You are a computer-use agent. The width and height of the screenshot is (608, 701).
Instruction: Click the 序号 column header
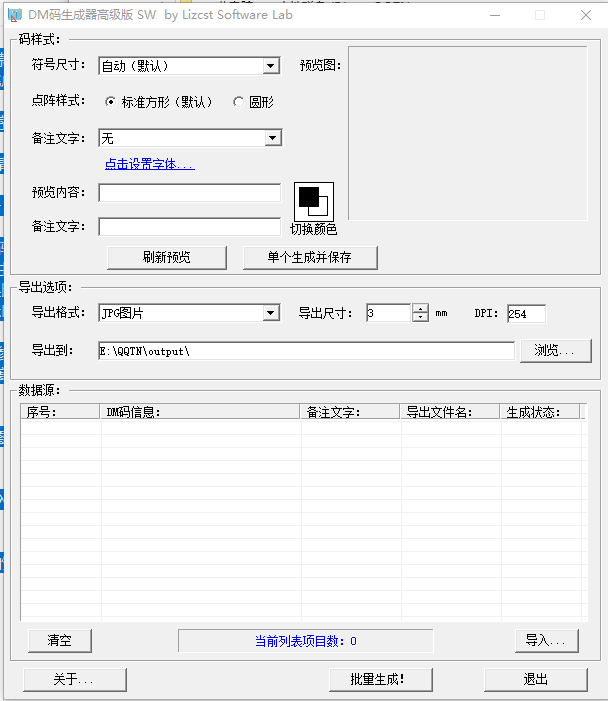point(60,411)
